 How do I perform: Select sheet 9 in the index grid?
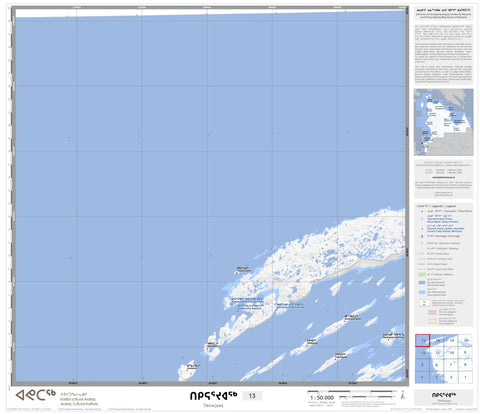click(466, 353)
